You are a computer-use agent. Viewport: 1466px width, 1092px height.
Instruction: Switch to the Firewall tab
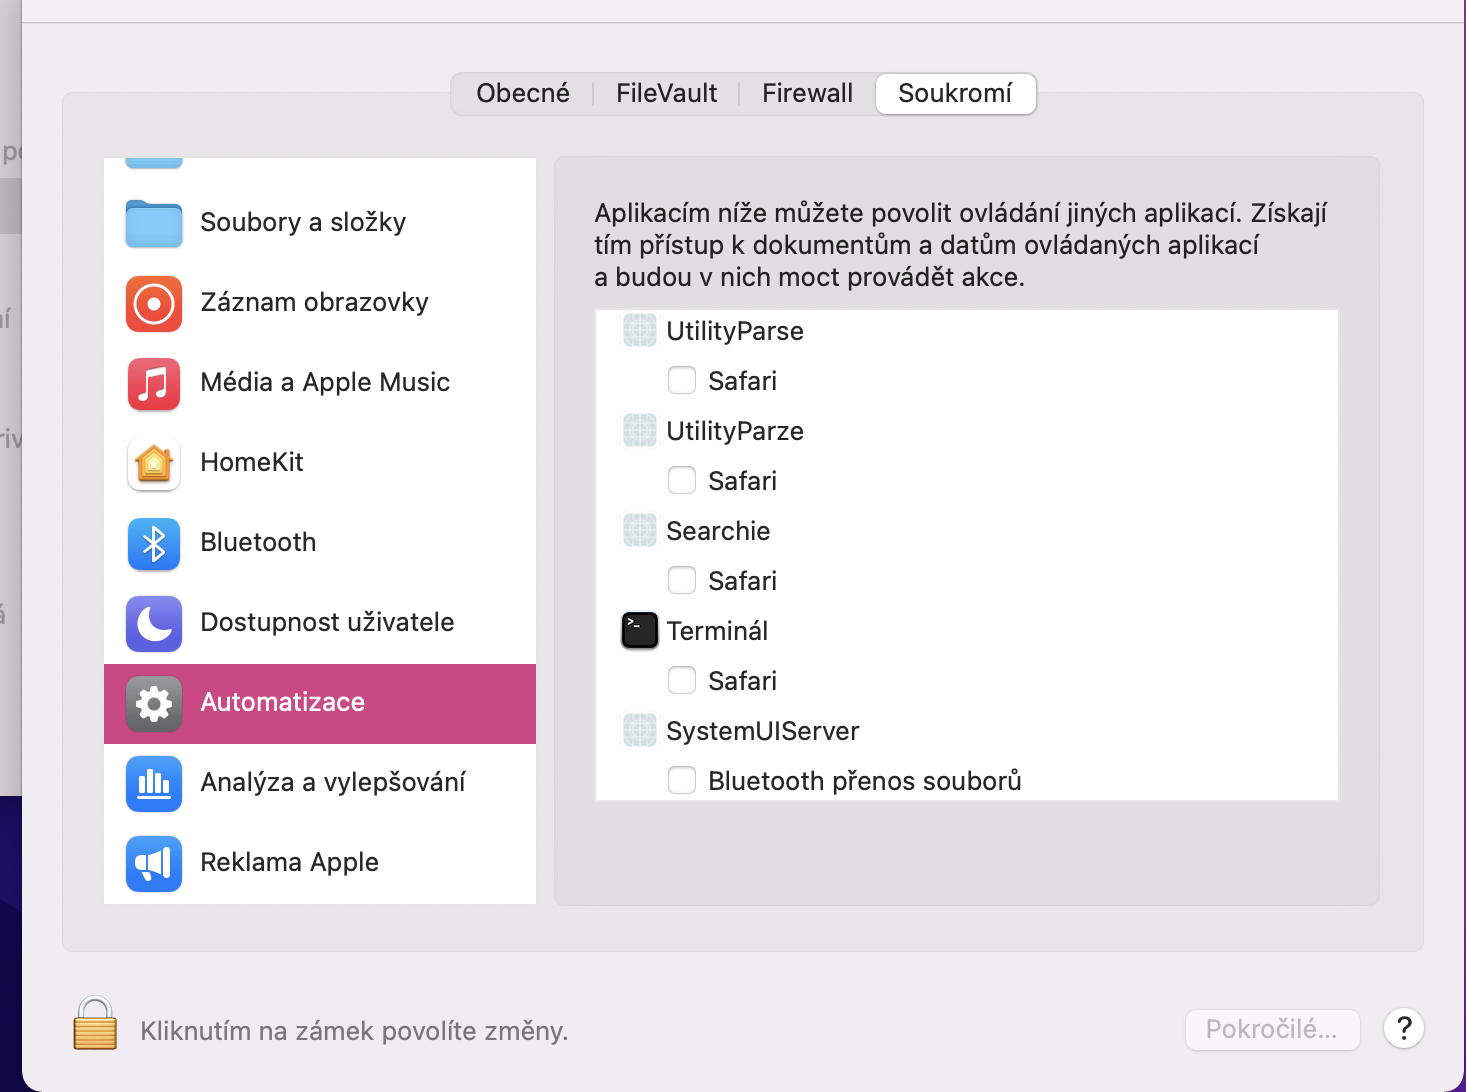pos(807,94)
